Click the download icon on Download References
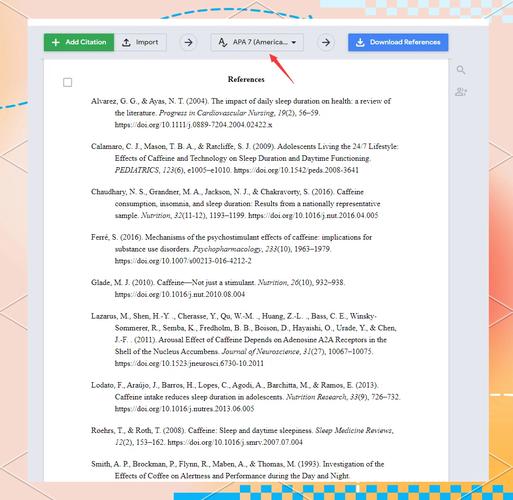Viewport: 513px width, 500px height. pos(360,42)
